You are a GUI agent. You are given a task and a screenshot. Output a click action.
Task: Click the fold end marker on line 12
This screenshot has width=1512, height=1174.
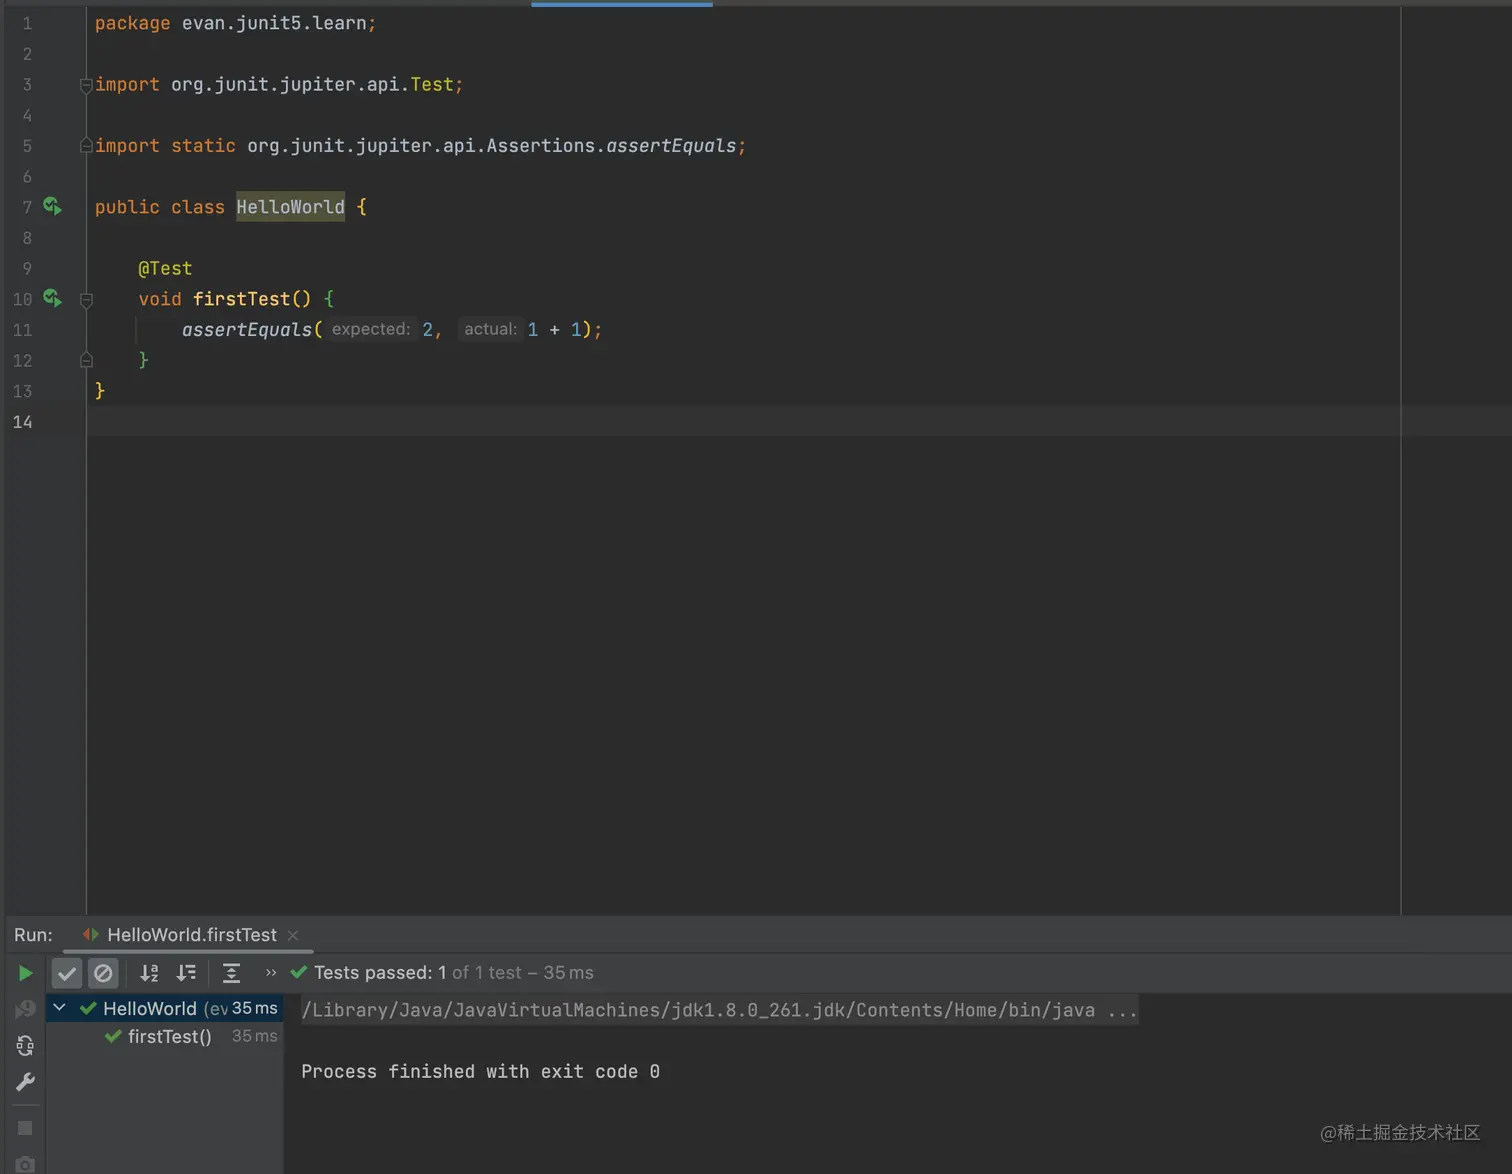click(86, 360)
